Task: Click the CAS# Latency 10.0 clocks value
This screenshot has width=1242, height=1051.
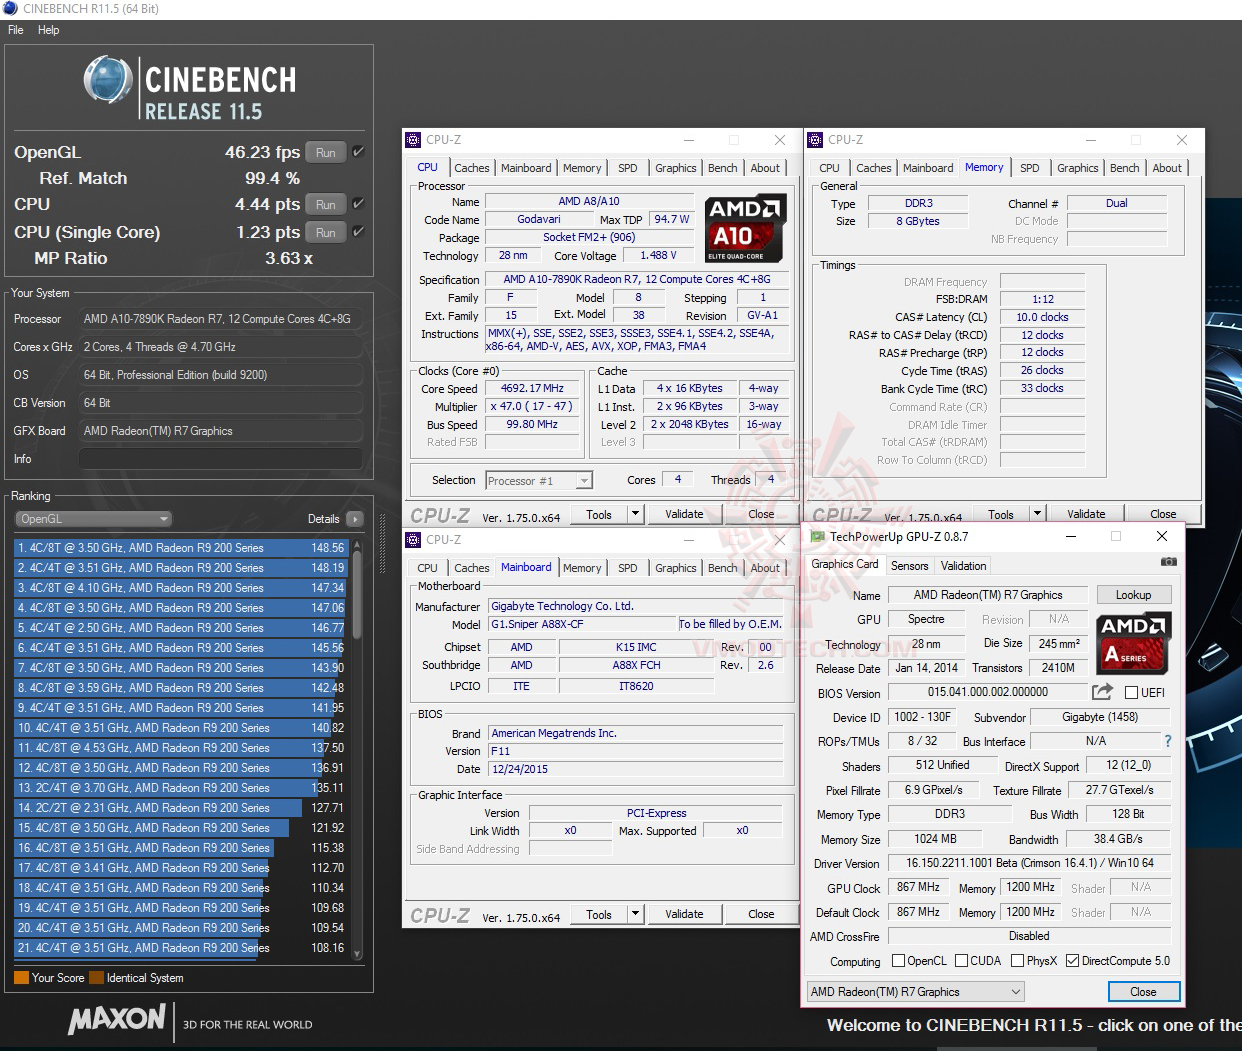Action: pyautogui.click(x=1042, y=317)
